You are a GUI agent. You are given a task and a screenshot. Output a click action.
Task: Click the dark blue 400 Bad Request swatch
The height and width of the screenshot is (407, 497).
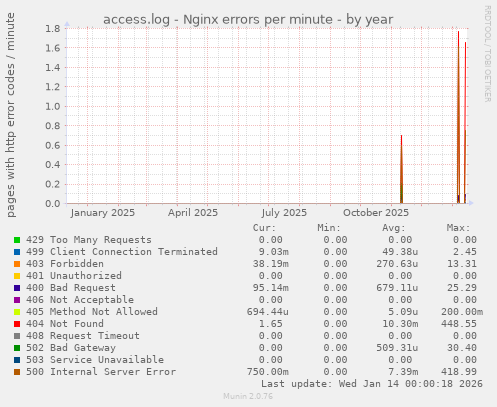(17, 288)
